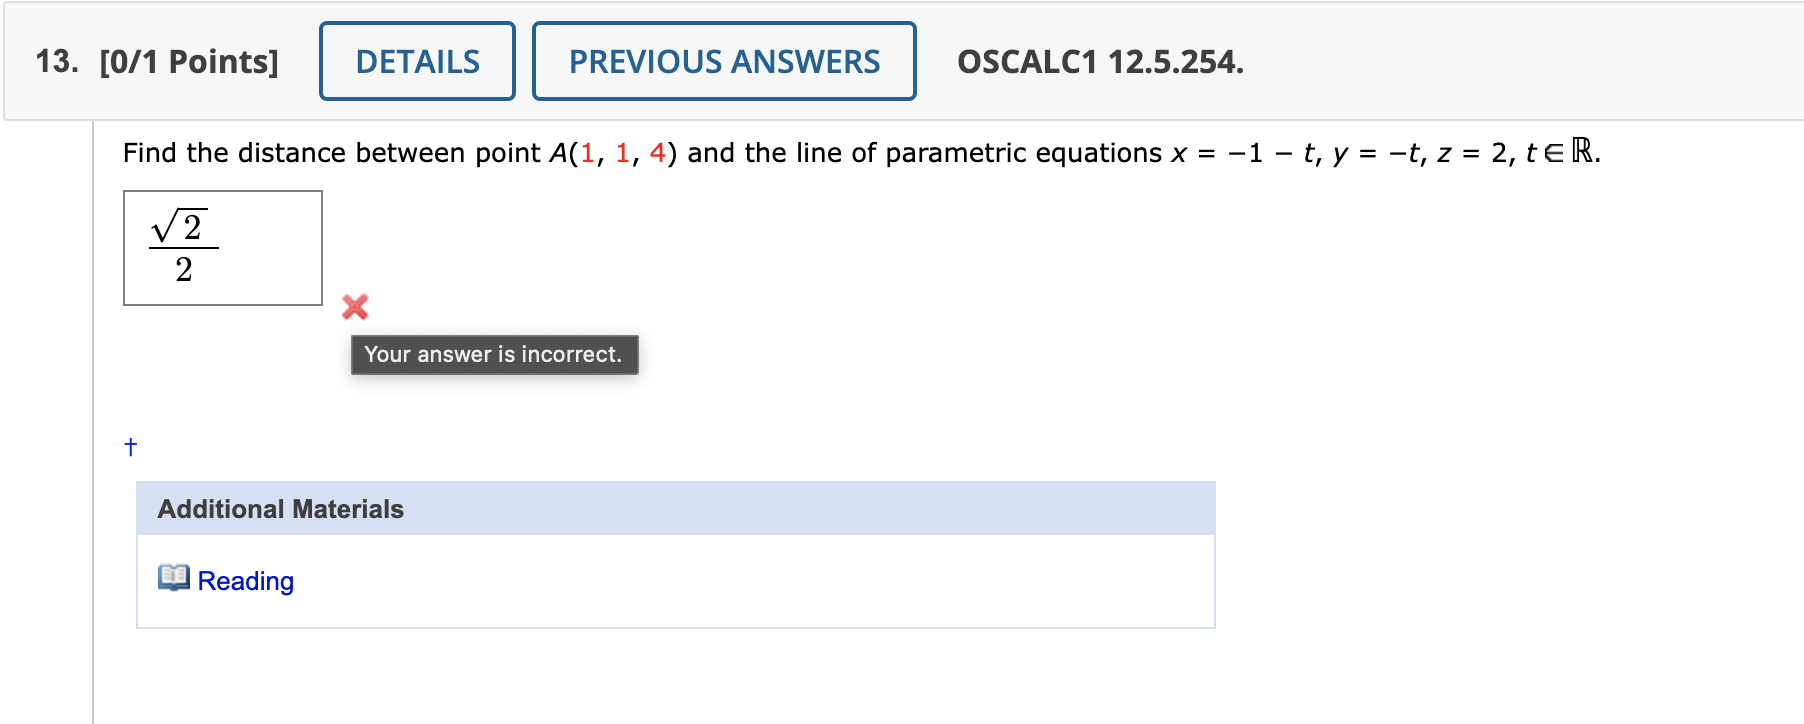View the PREVIOUS ANSWERS for this question
This screenshot has width=1804, height=724.
[723, 61]
